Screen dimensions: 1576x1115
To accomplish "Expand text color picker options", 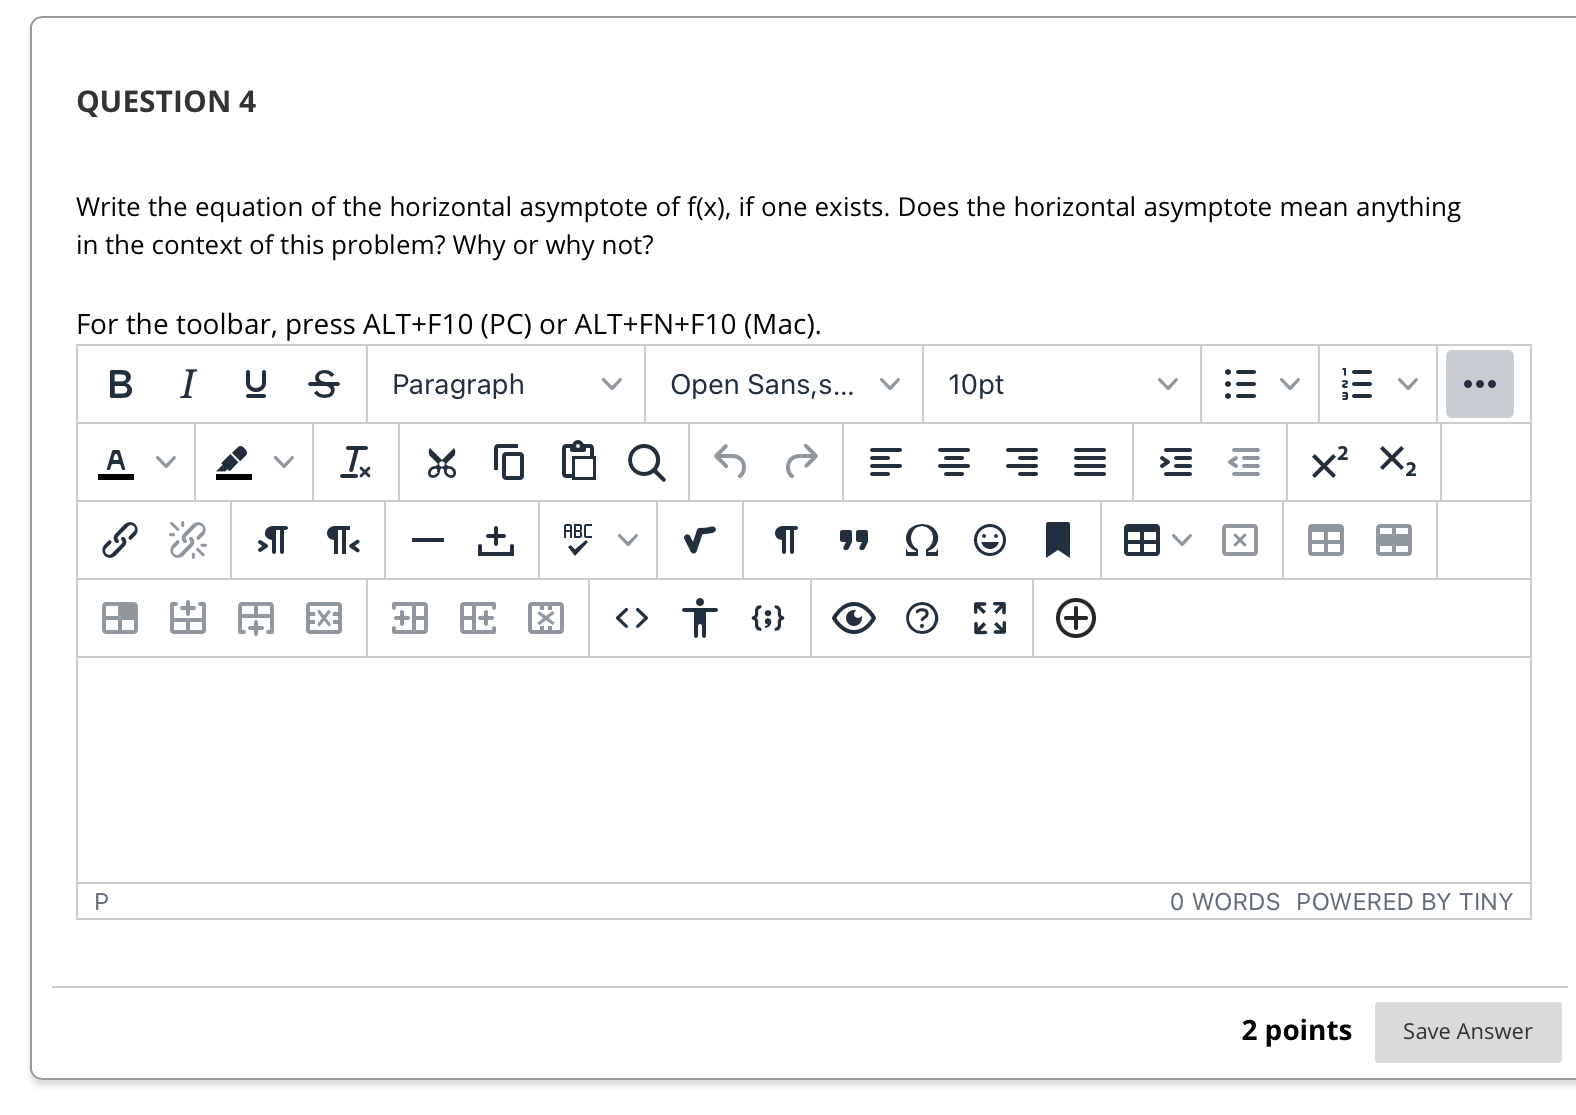I will [x=166, y=462].
